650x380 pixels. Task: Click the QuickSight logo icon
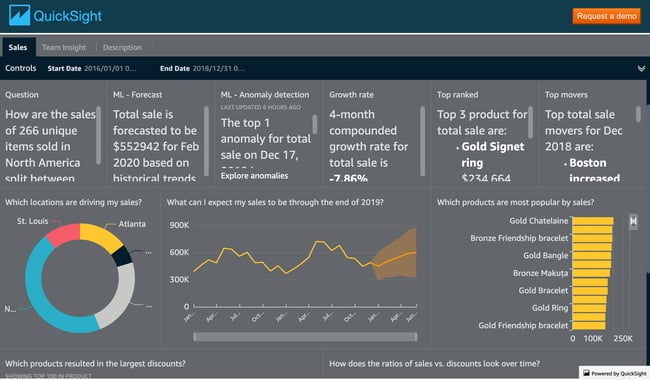point(19,15)
